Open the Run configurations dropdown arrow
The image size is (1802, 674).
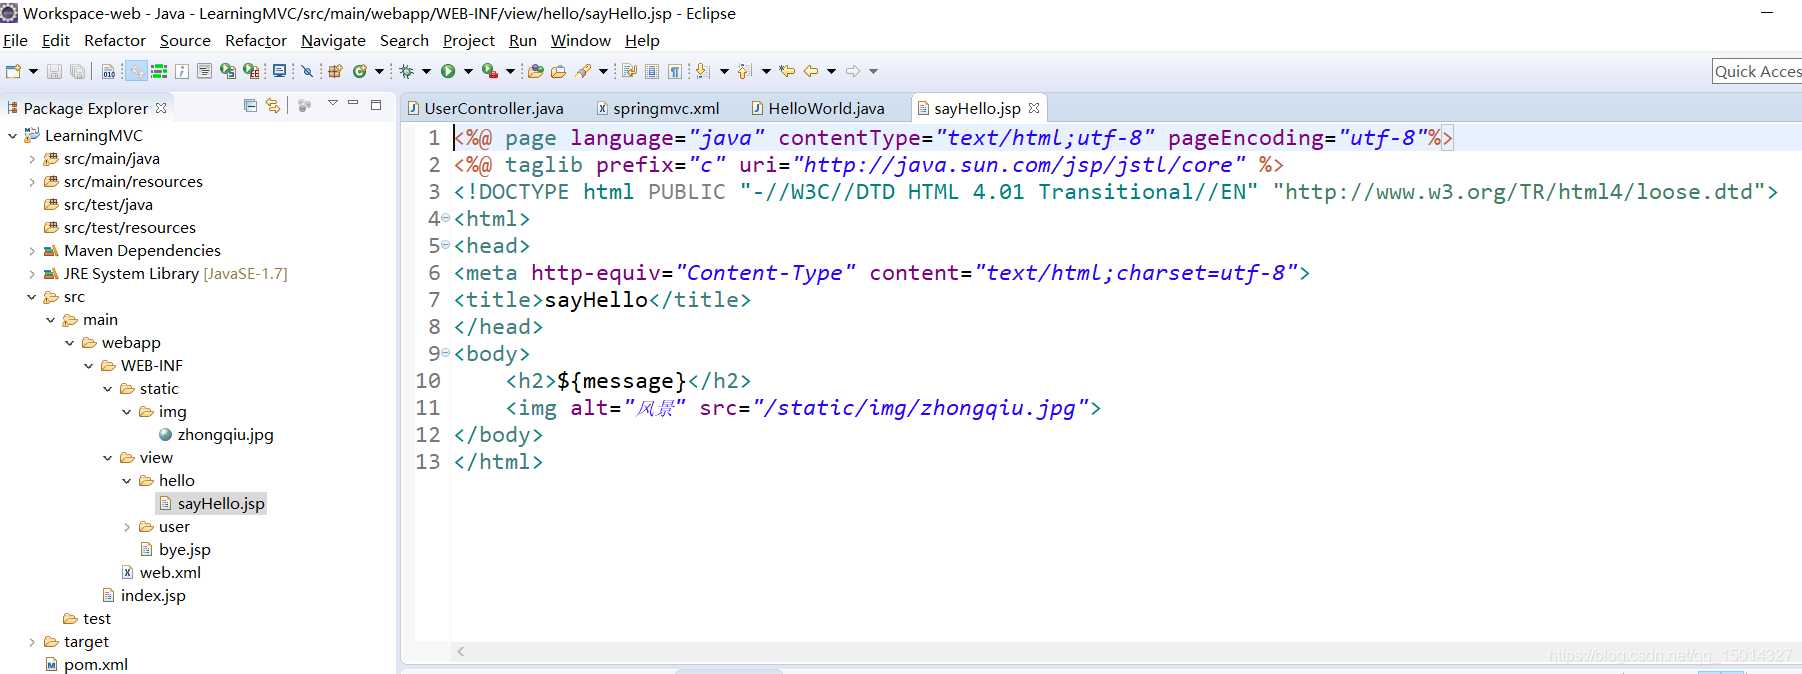coord(468,71)
